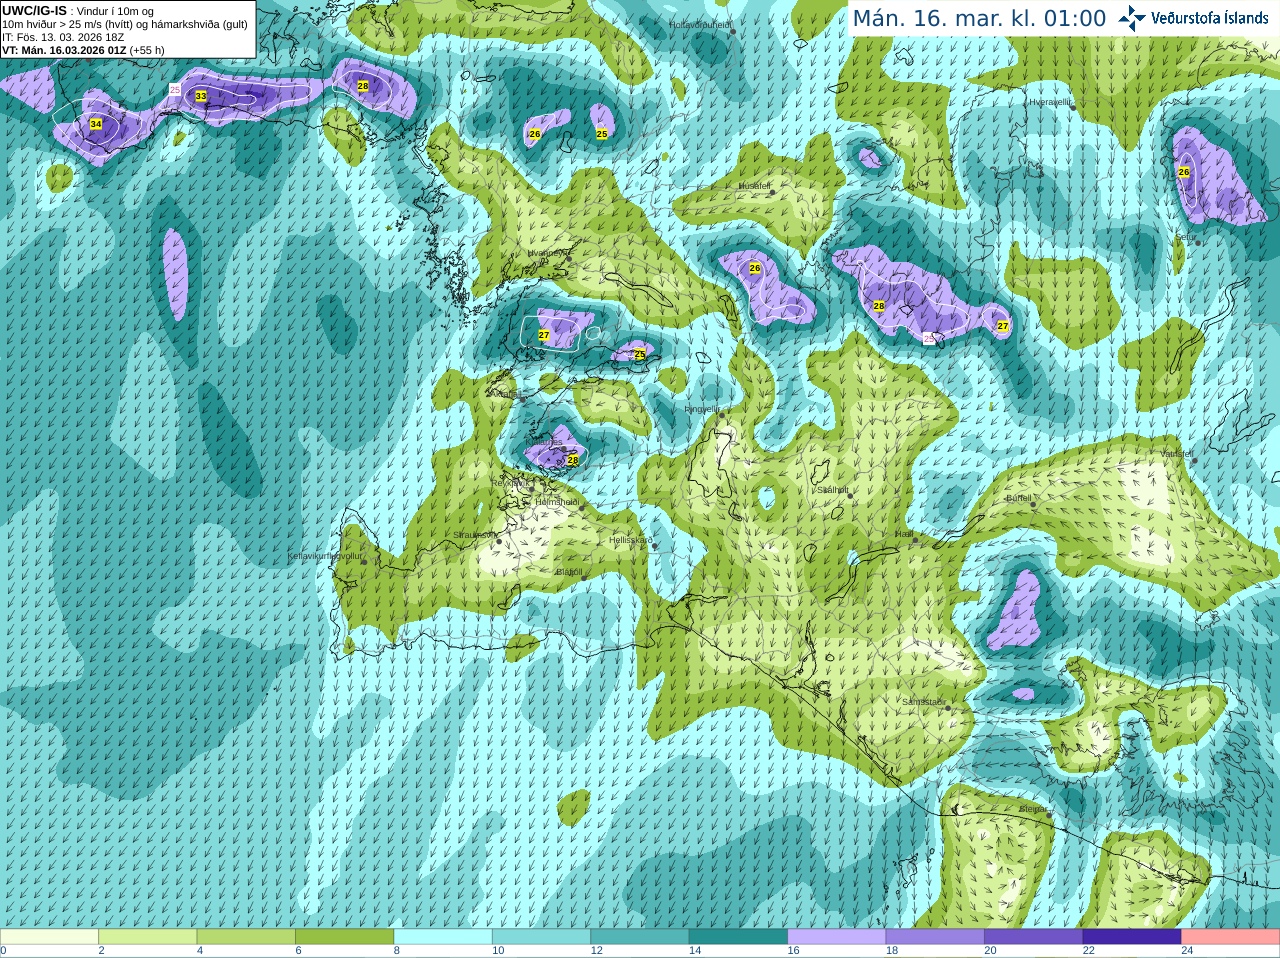1280x958 pixels.
Task: Click the IT: Fös. 13. 03. 2026 18Z line
Action: 62,37
